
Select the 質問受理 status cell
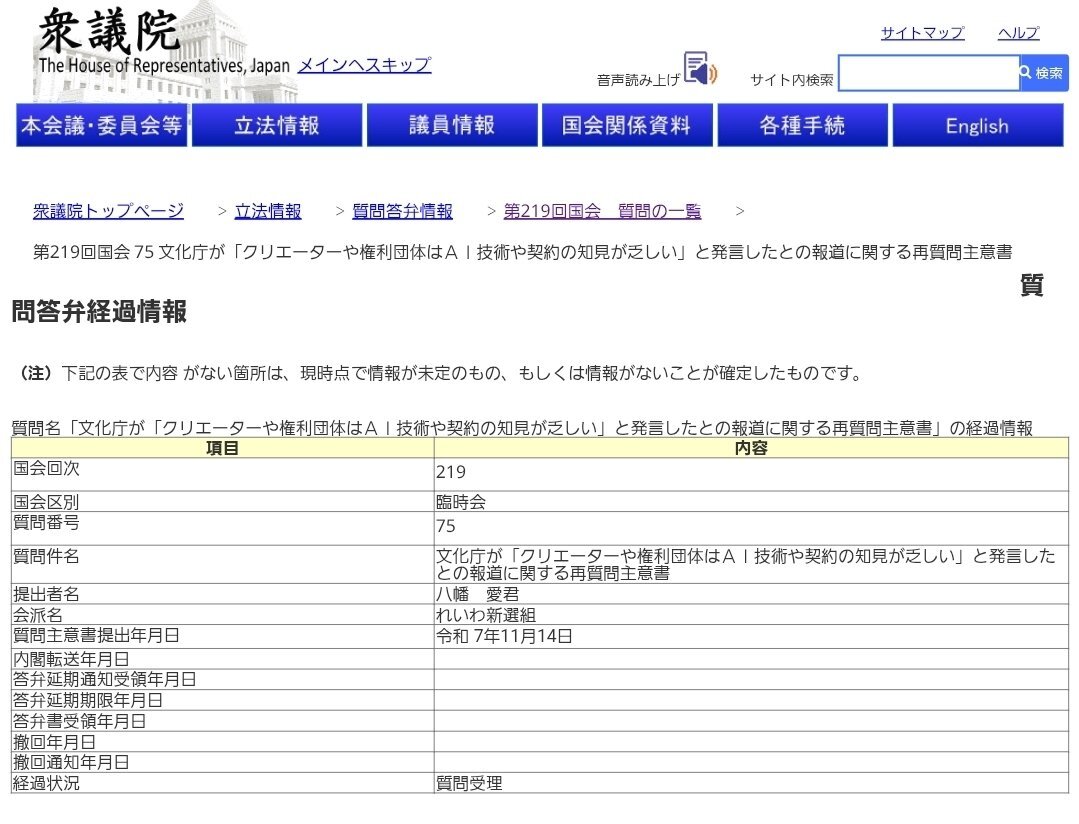pyautogui.click(x=751, y=783)
